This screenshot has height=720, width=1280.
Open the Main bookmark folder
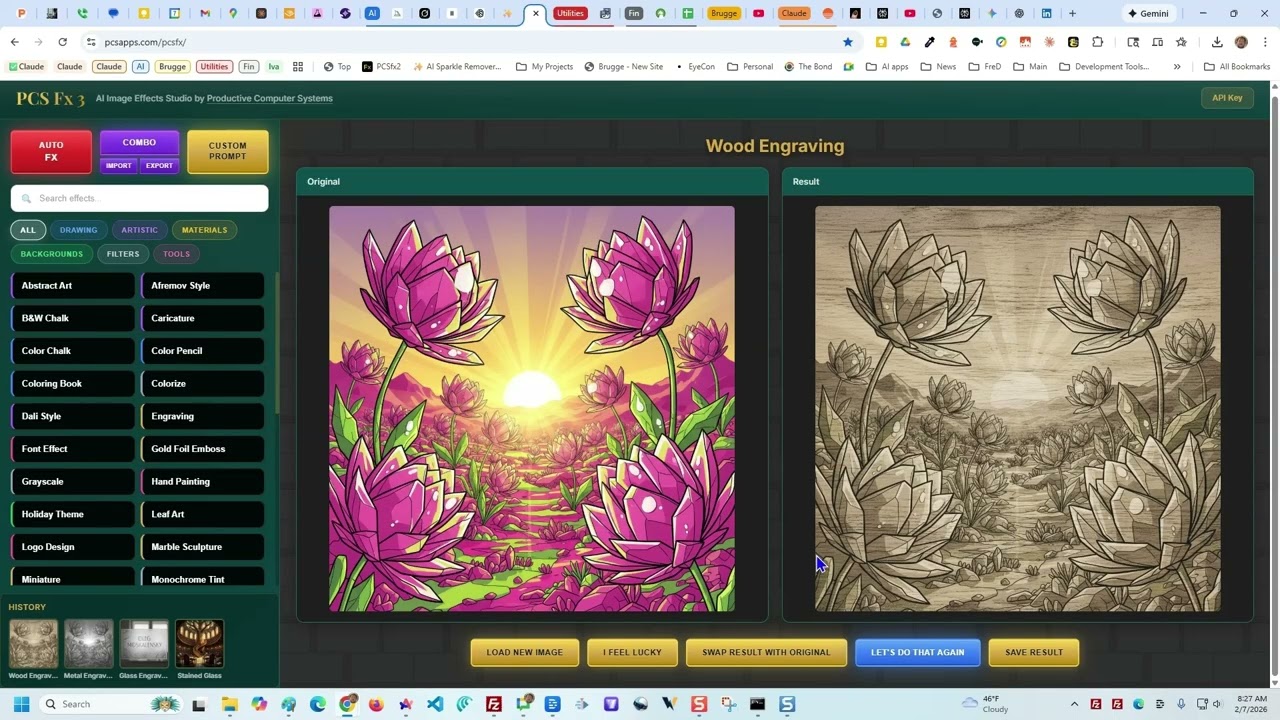pyautogui.click(x=1030, y=67)
